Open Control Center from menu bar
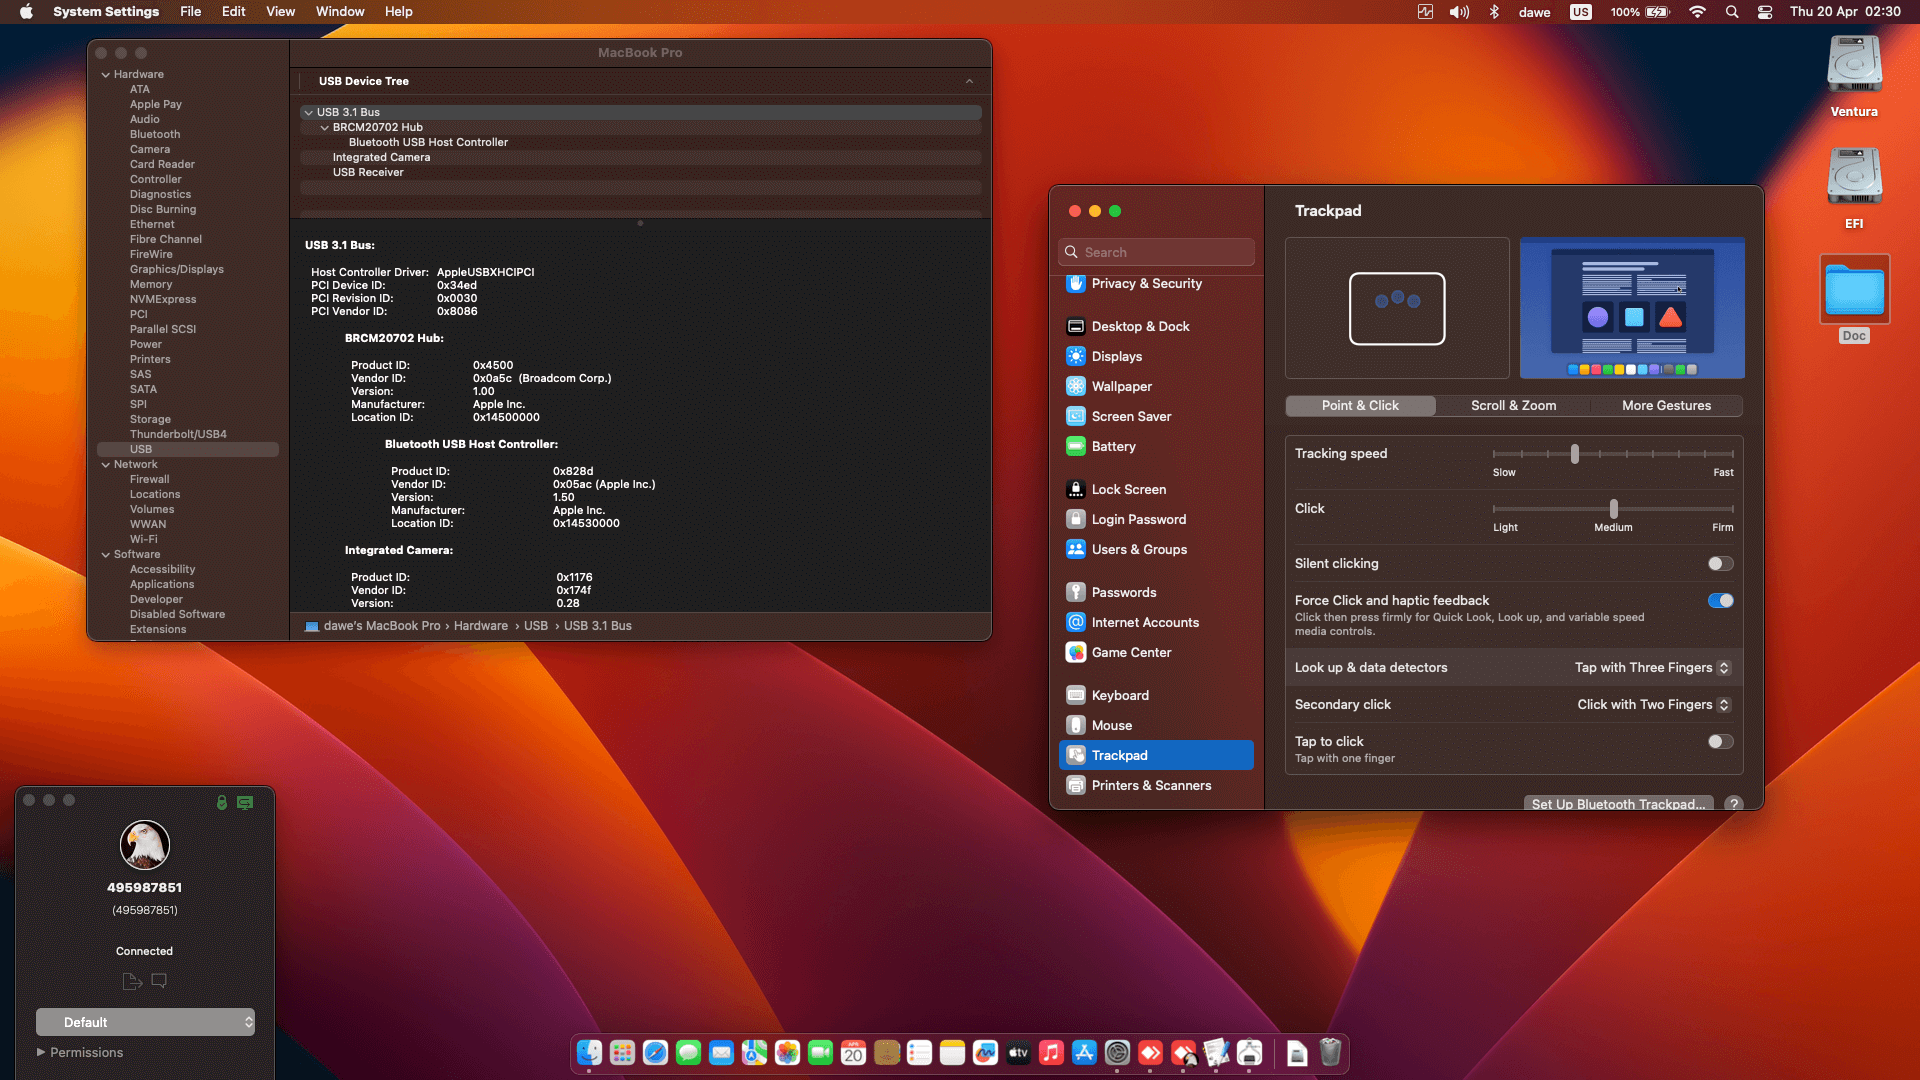Image resolution: width=1920 pixels, height=1080 pixels. point(1765,12)
